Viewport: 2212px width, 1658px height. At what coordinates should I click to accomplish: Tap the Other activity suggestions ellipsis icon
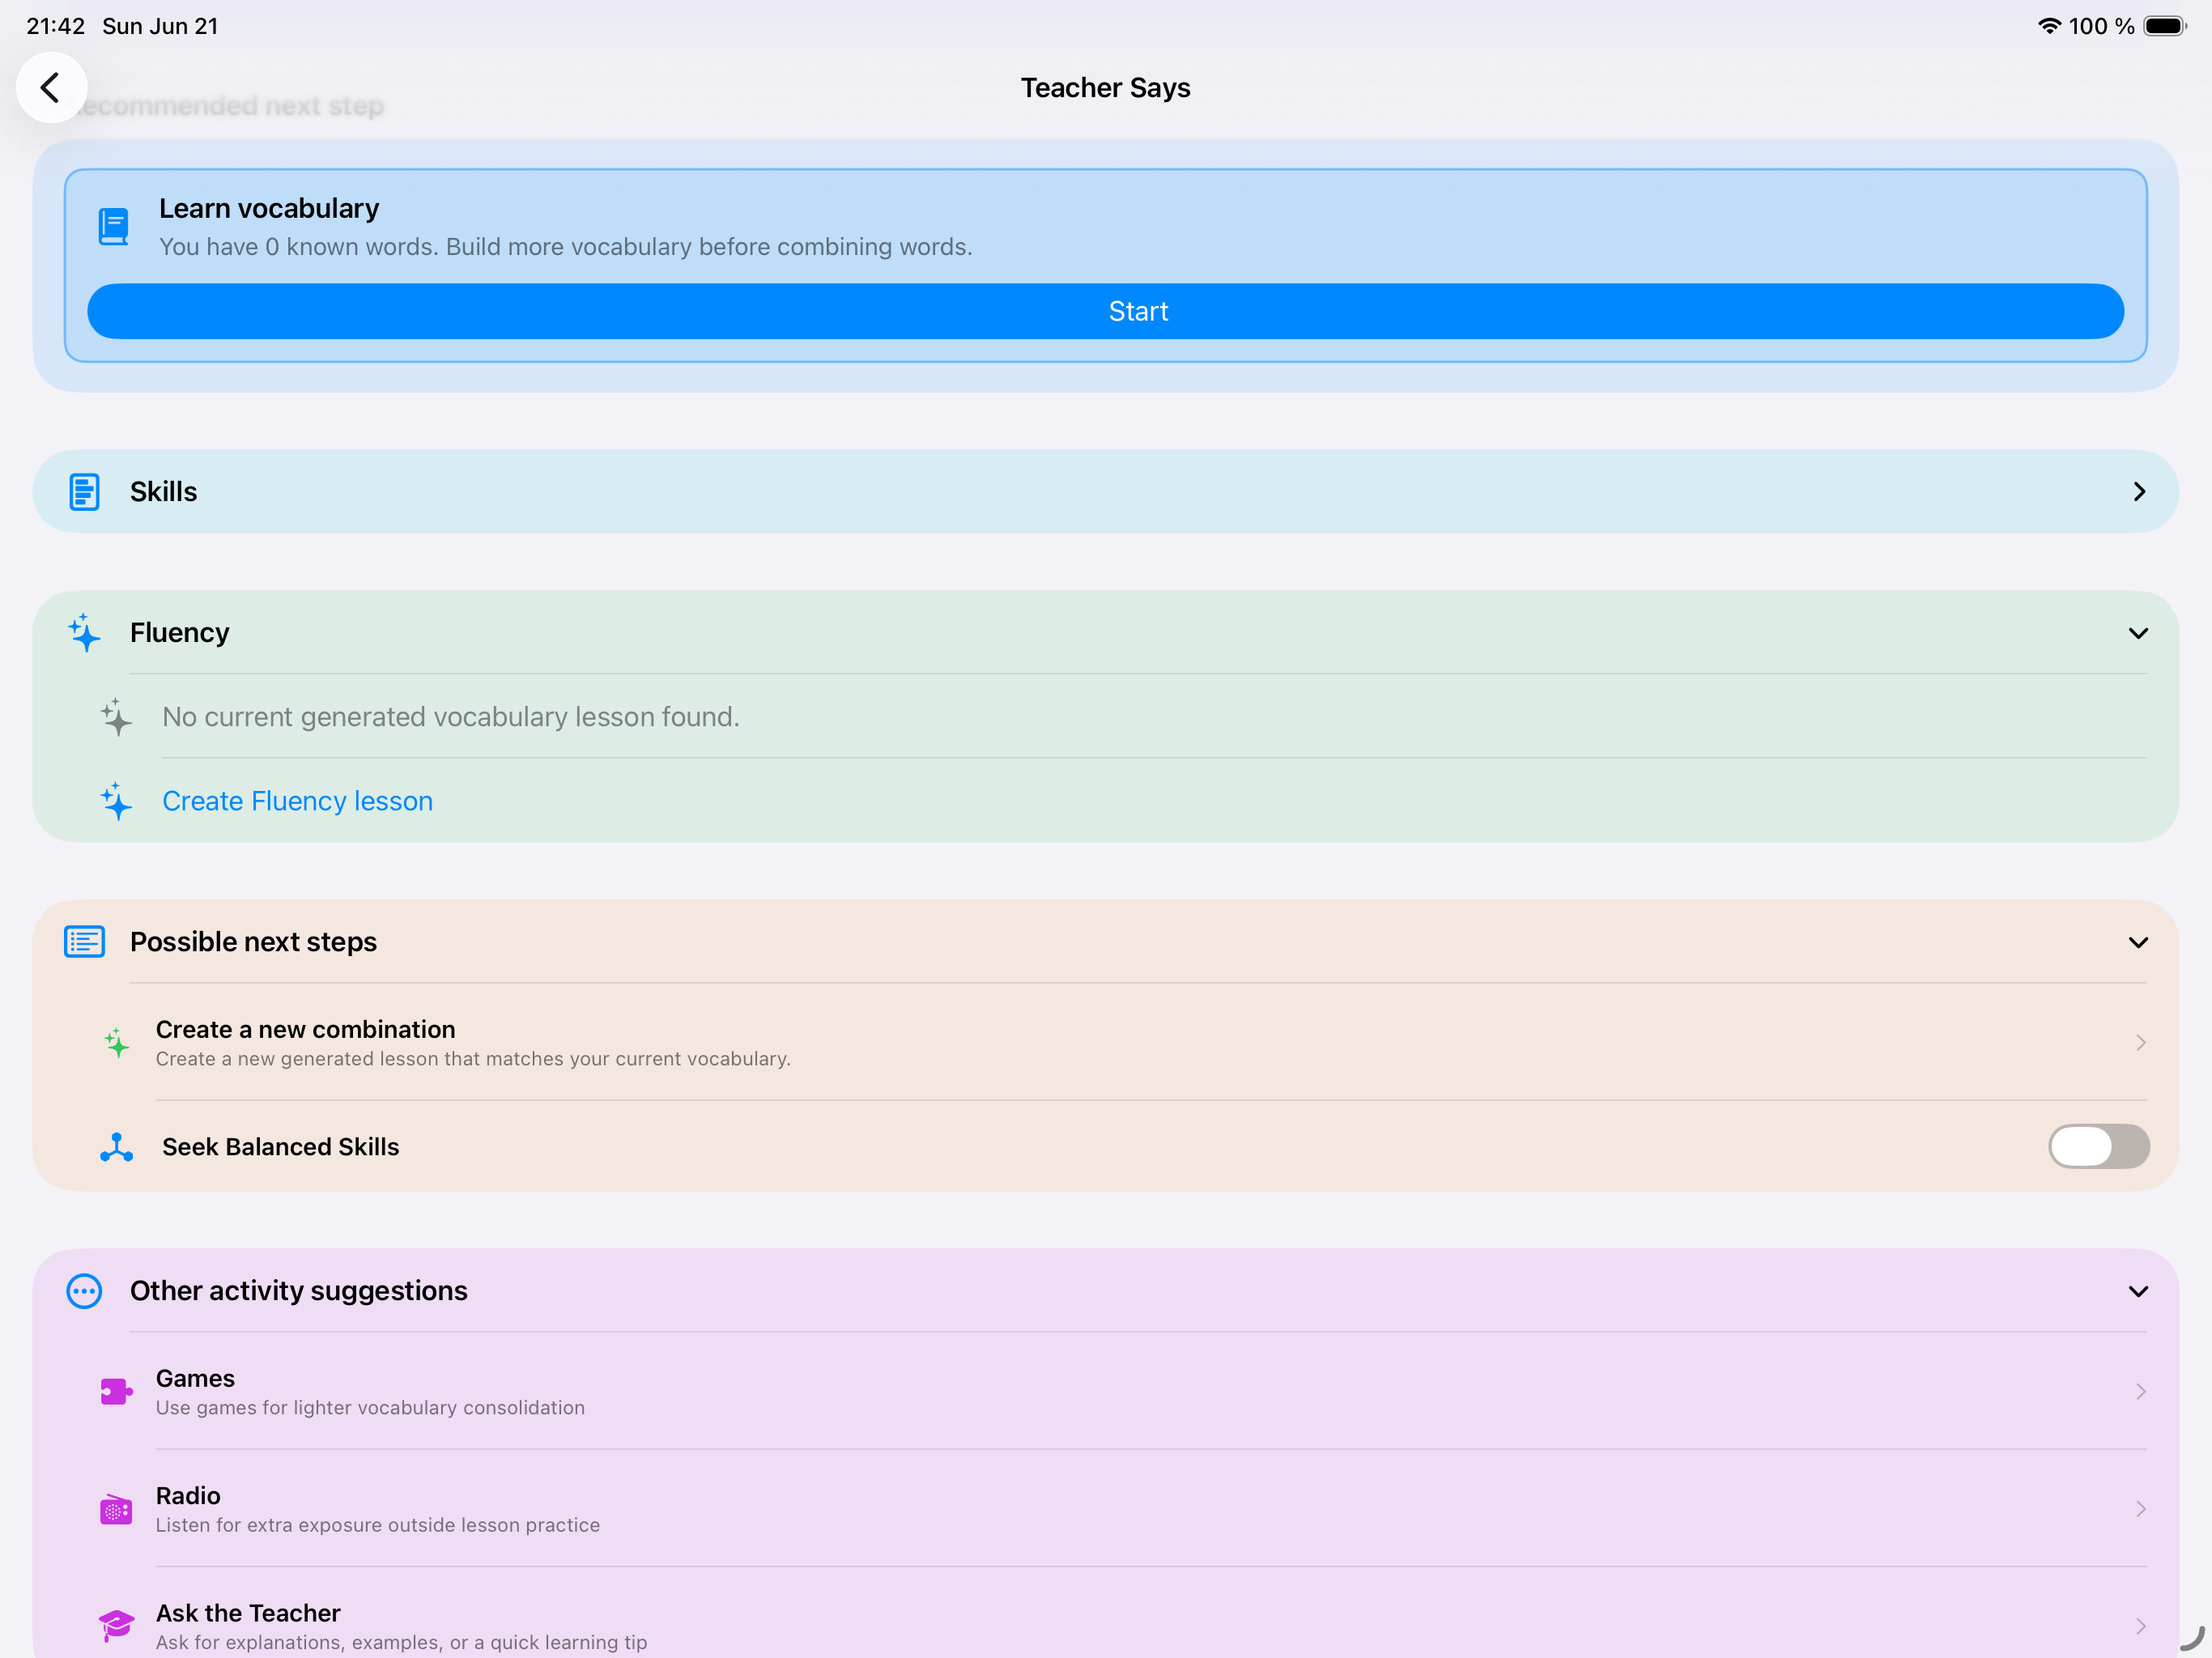pyautogui.click(x=84, y=1291)
